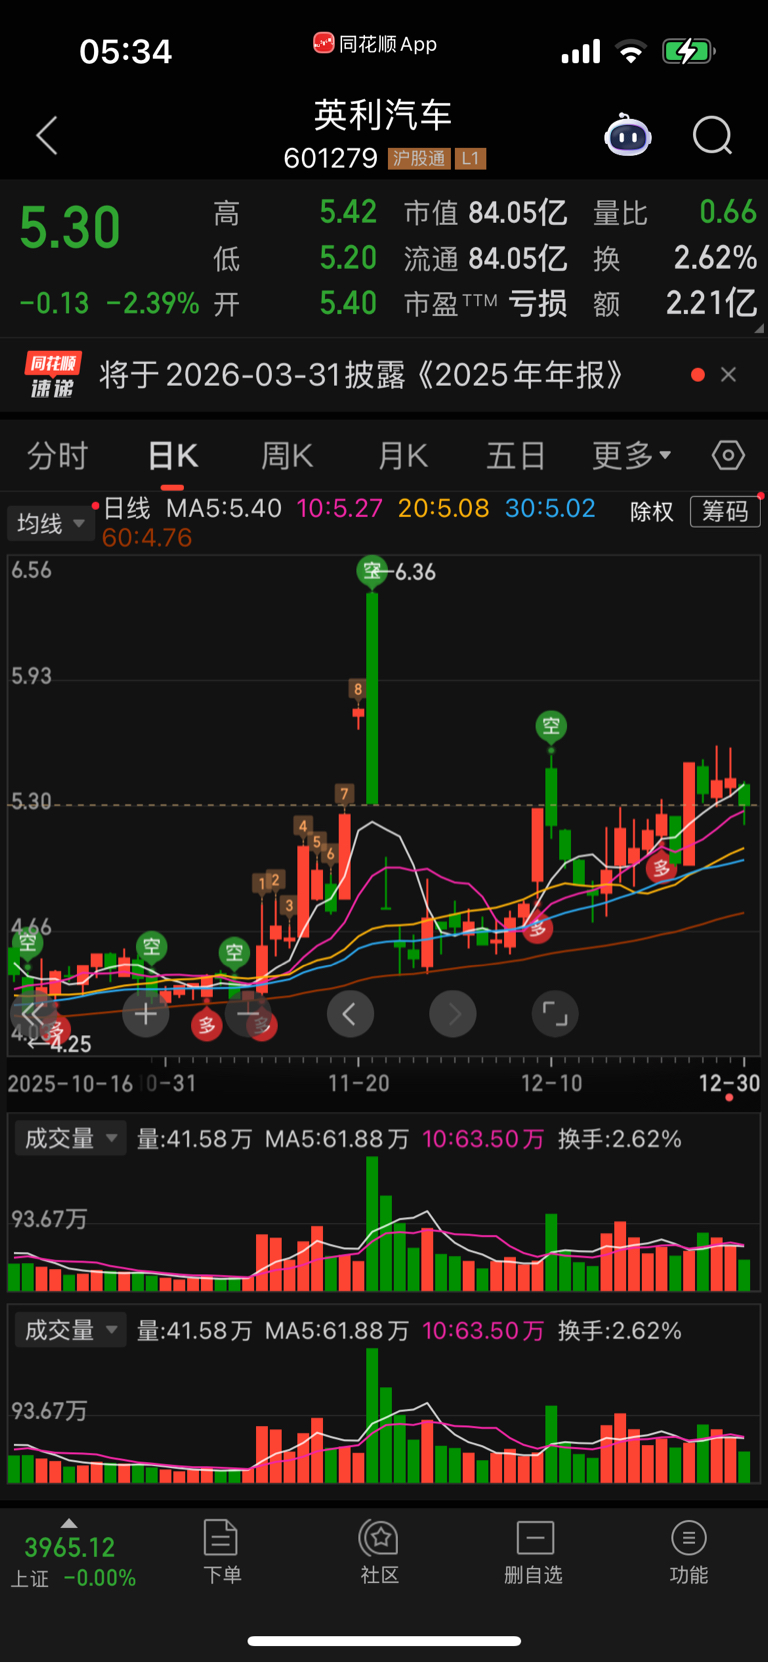Viewport: 768px width, 1663px height.
Task: Dismiss the annual report notice banner
Action: coord(728,374)
